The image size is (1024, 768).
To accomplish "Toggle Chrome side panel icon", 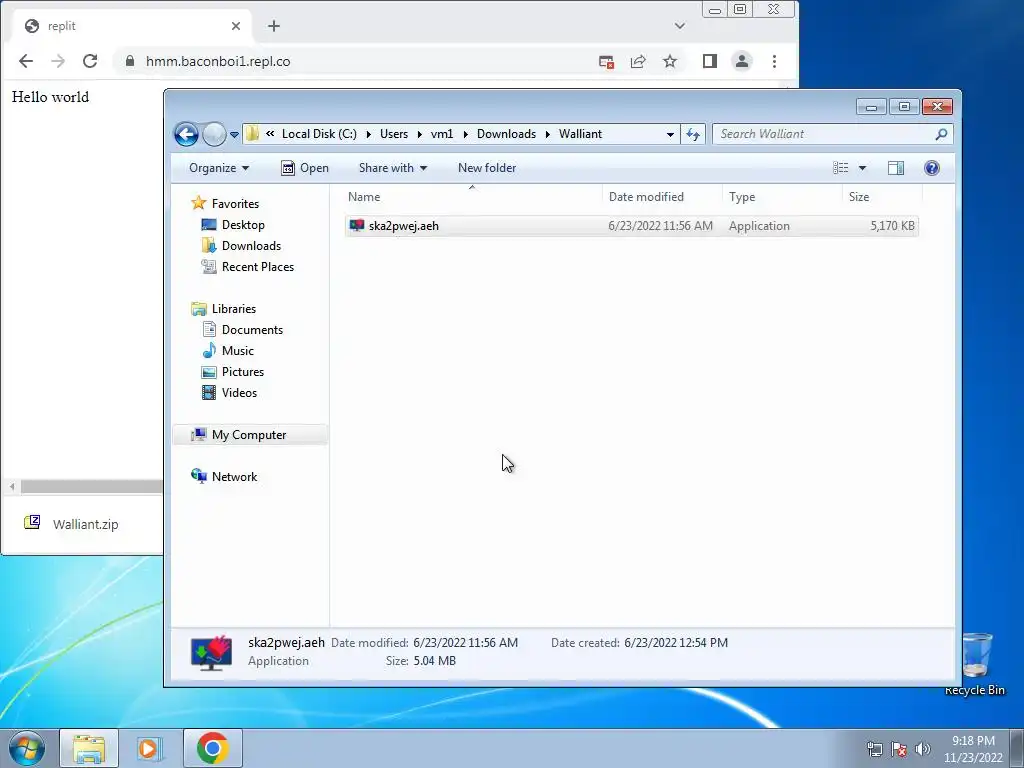I will 710,61.
